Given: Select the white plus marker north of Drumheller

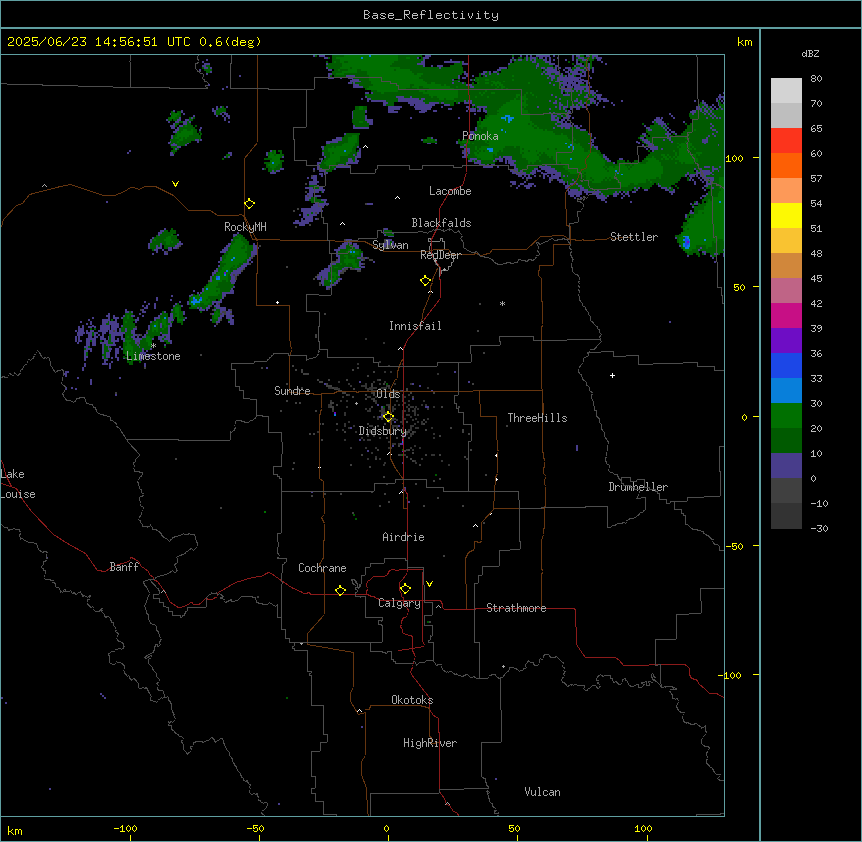Looking at the screenshot, I should pyautogui.click(x=612, y=375).
